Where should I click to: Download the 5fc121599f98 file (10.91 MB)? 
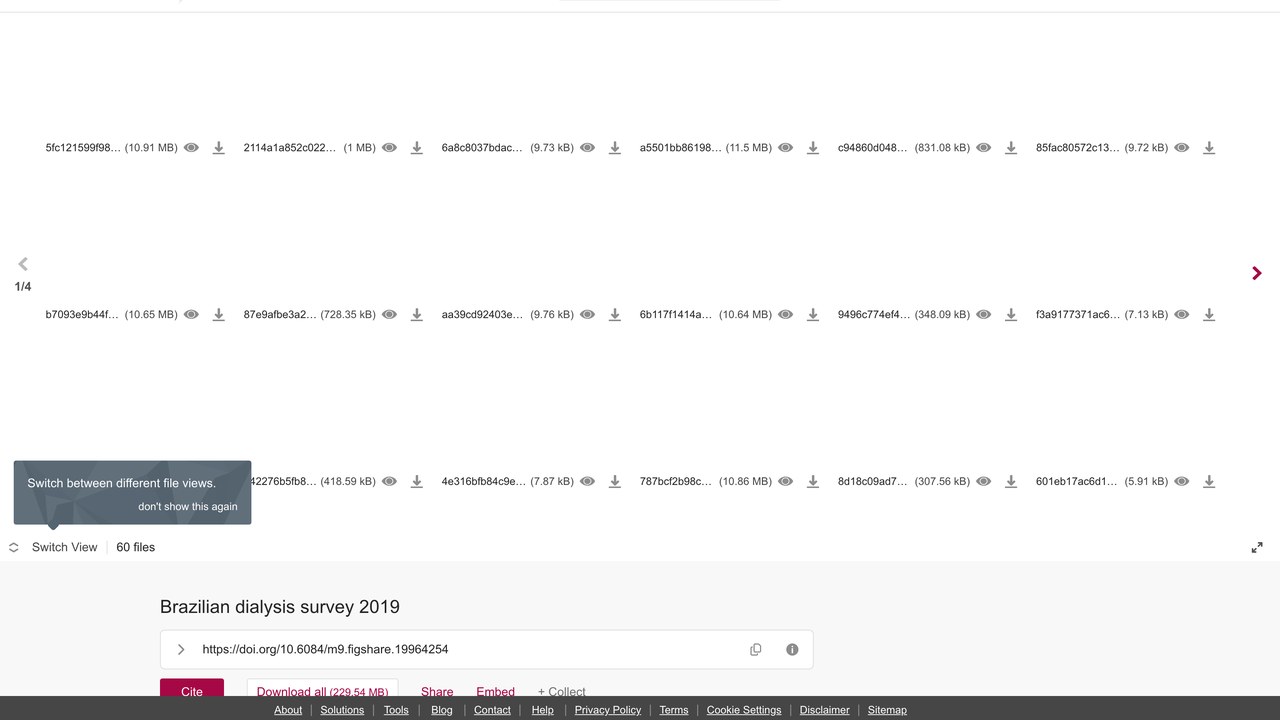pyautogui.click(x=218, y=148)
